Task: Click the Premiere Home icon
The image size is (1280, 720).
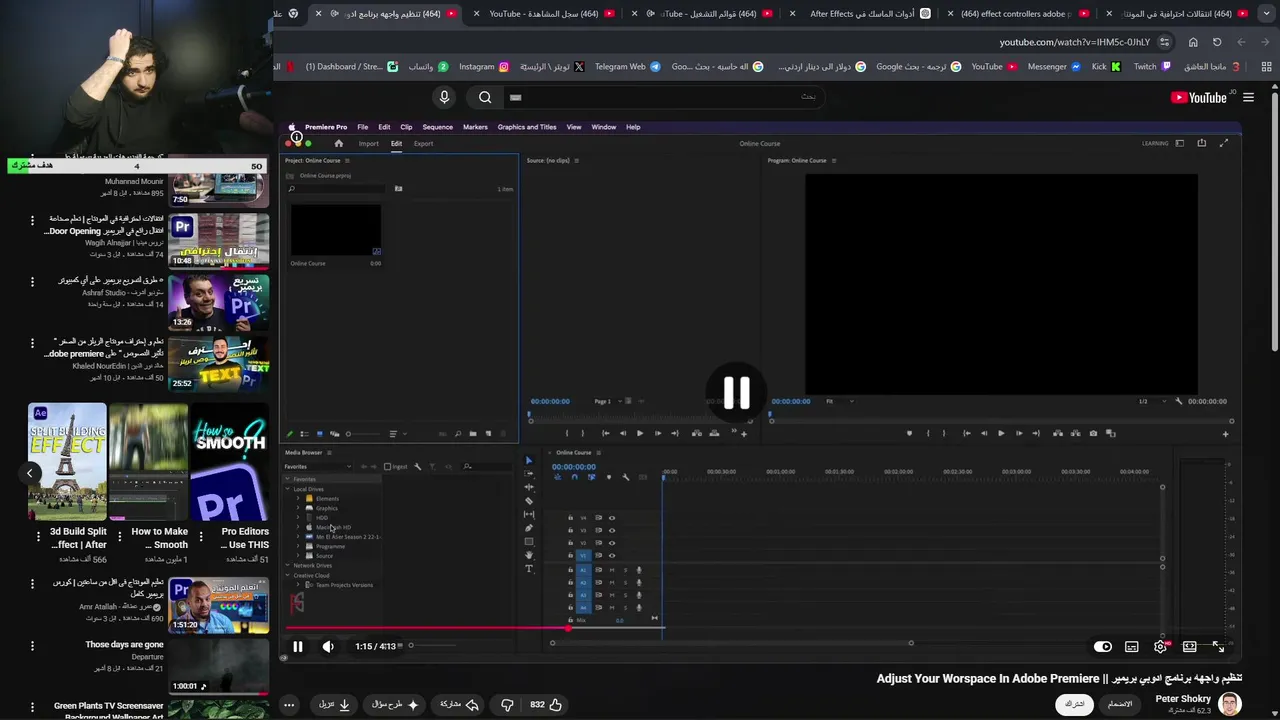Action: (338, 143)
